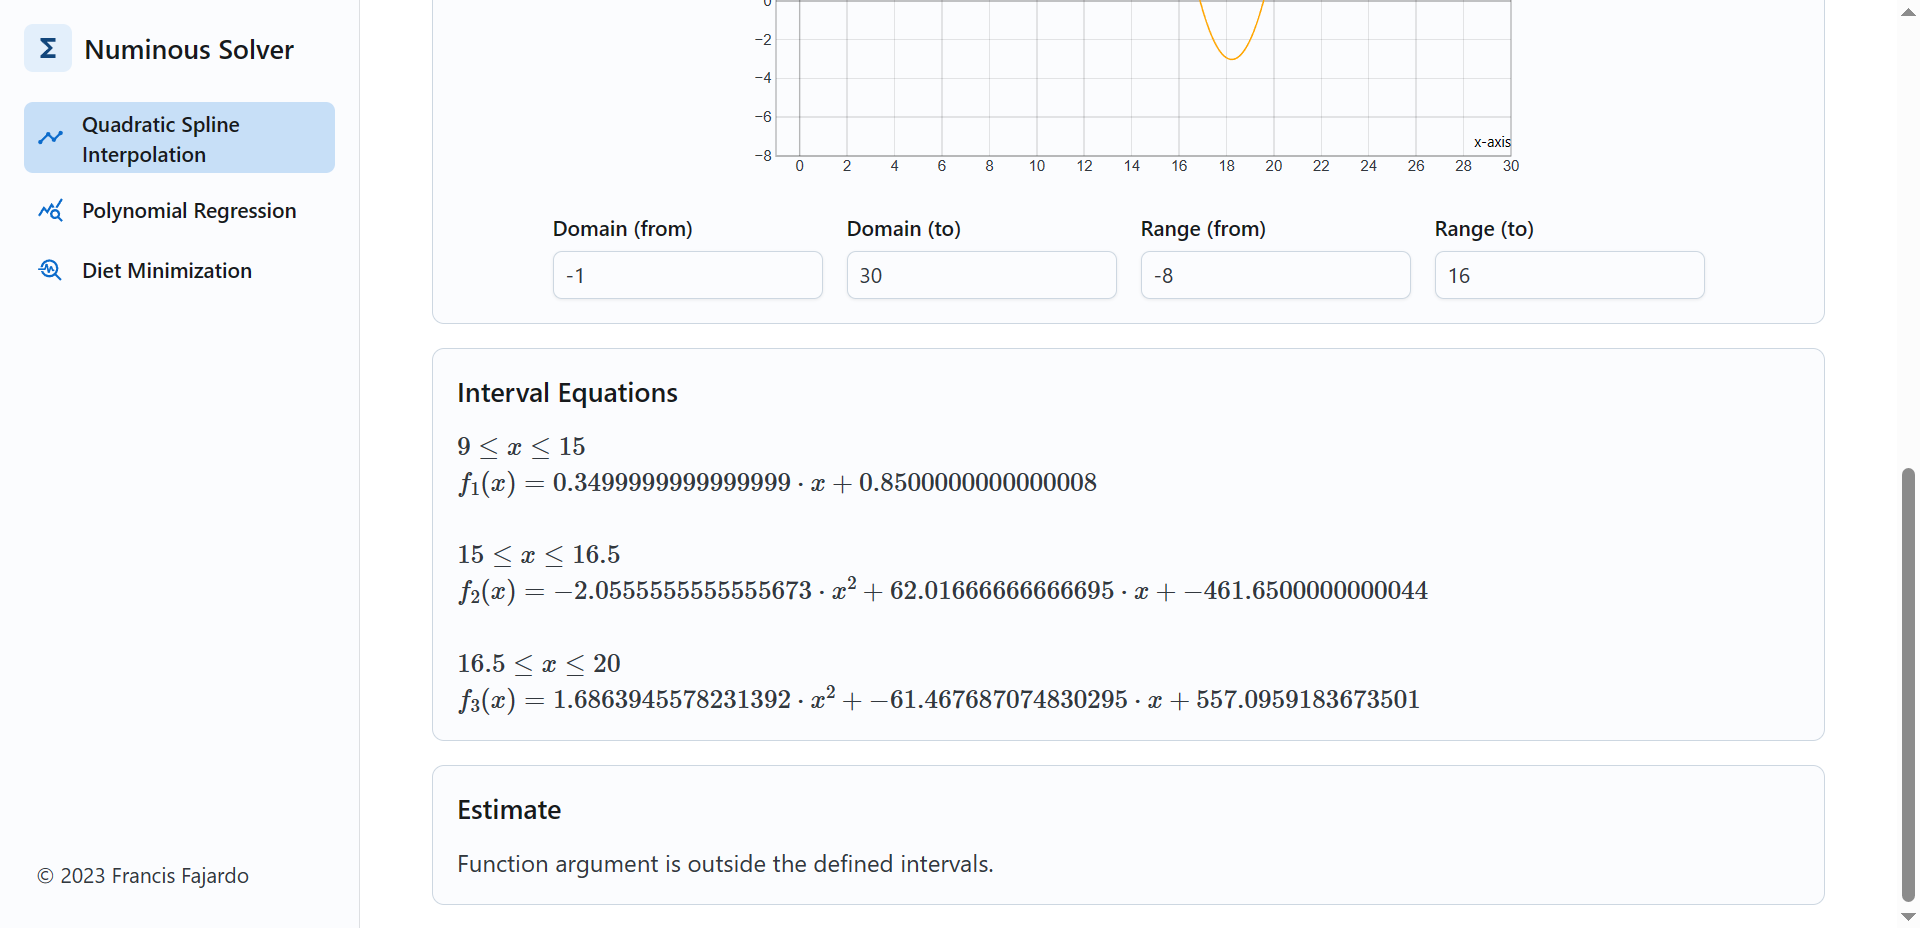
Task: Click the Numinous Solver title
Action: [188, 49]
